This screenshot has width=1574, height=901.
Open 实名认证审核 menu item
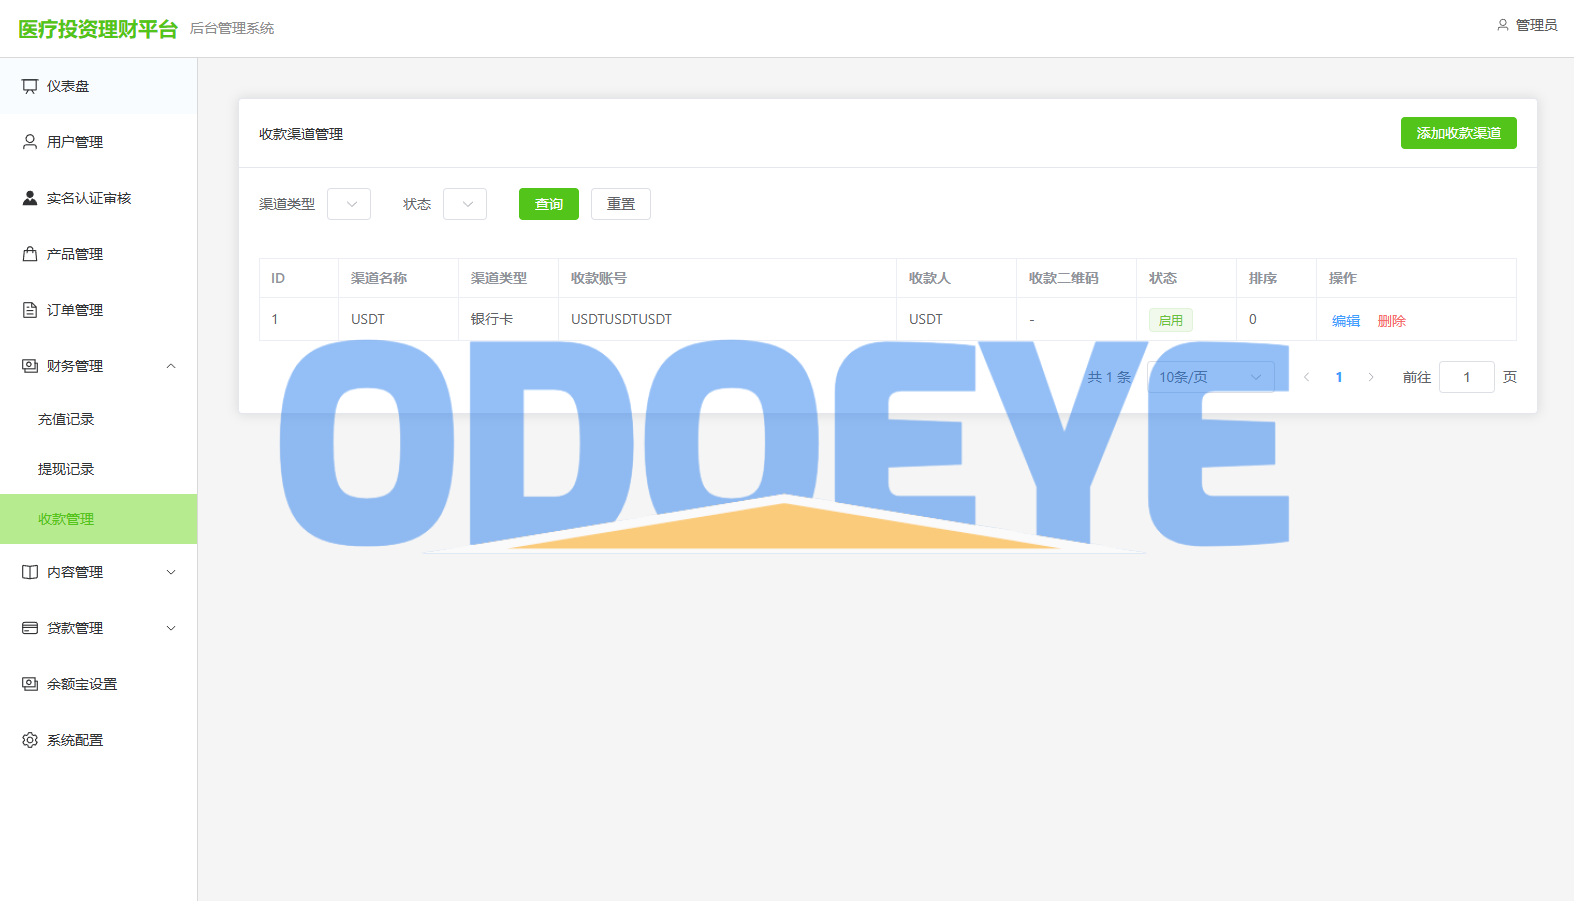click(x=98, y=198)
